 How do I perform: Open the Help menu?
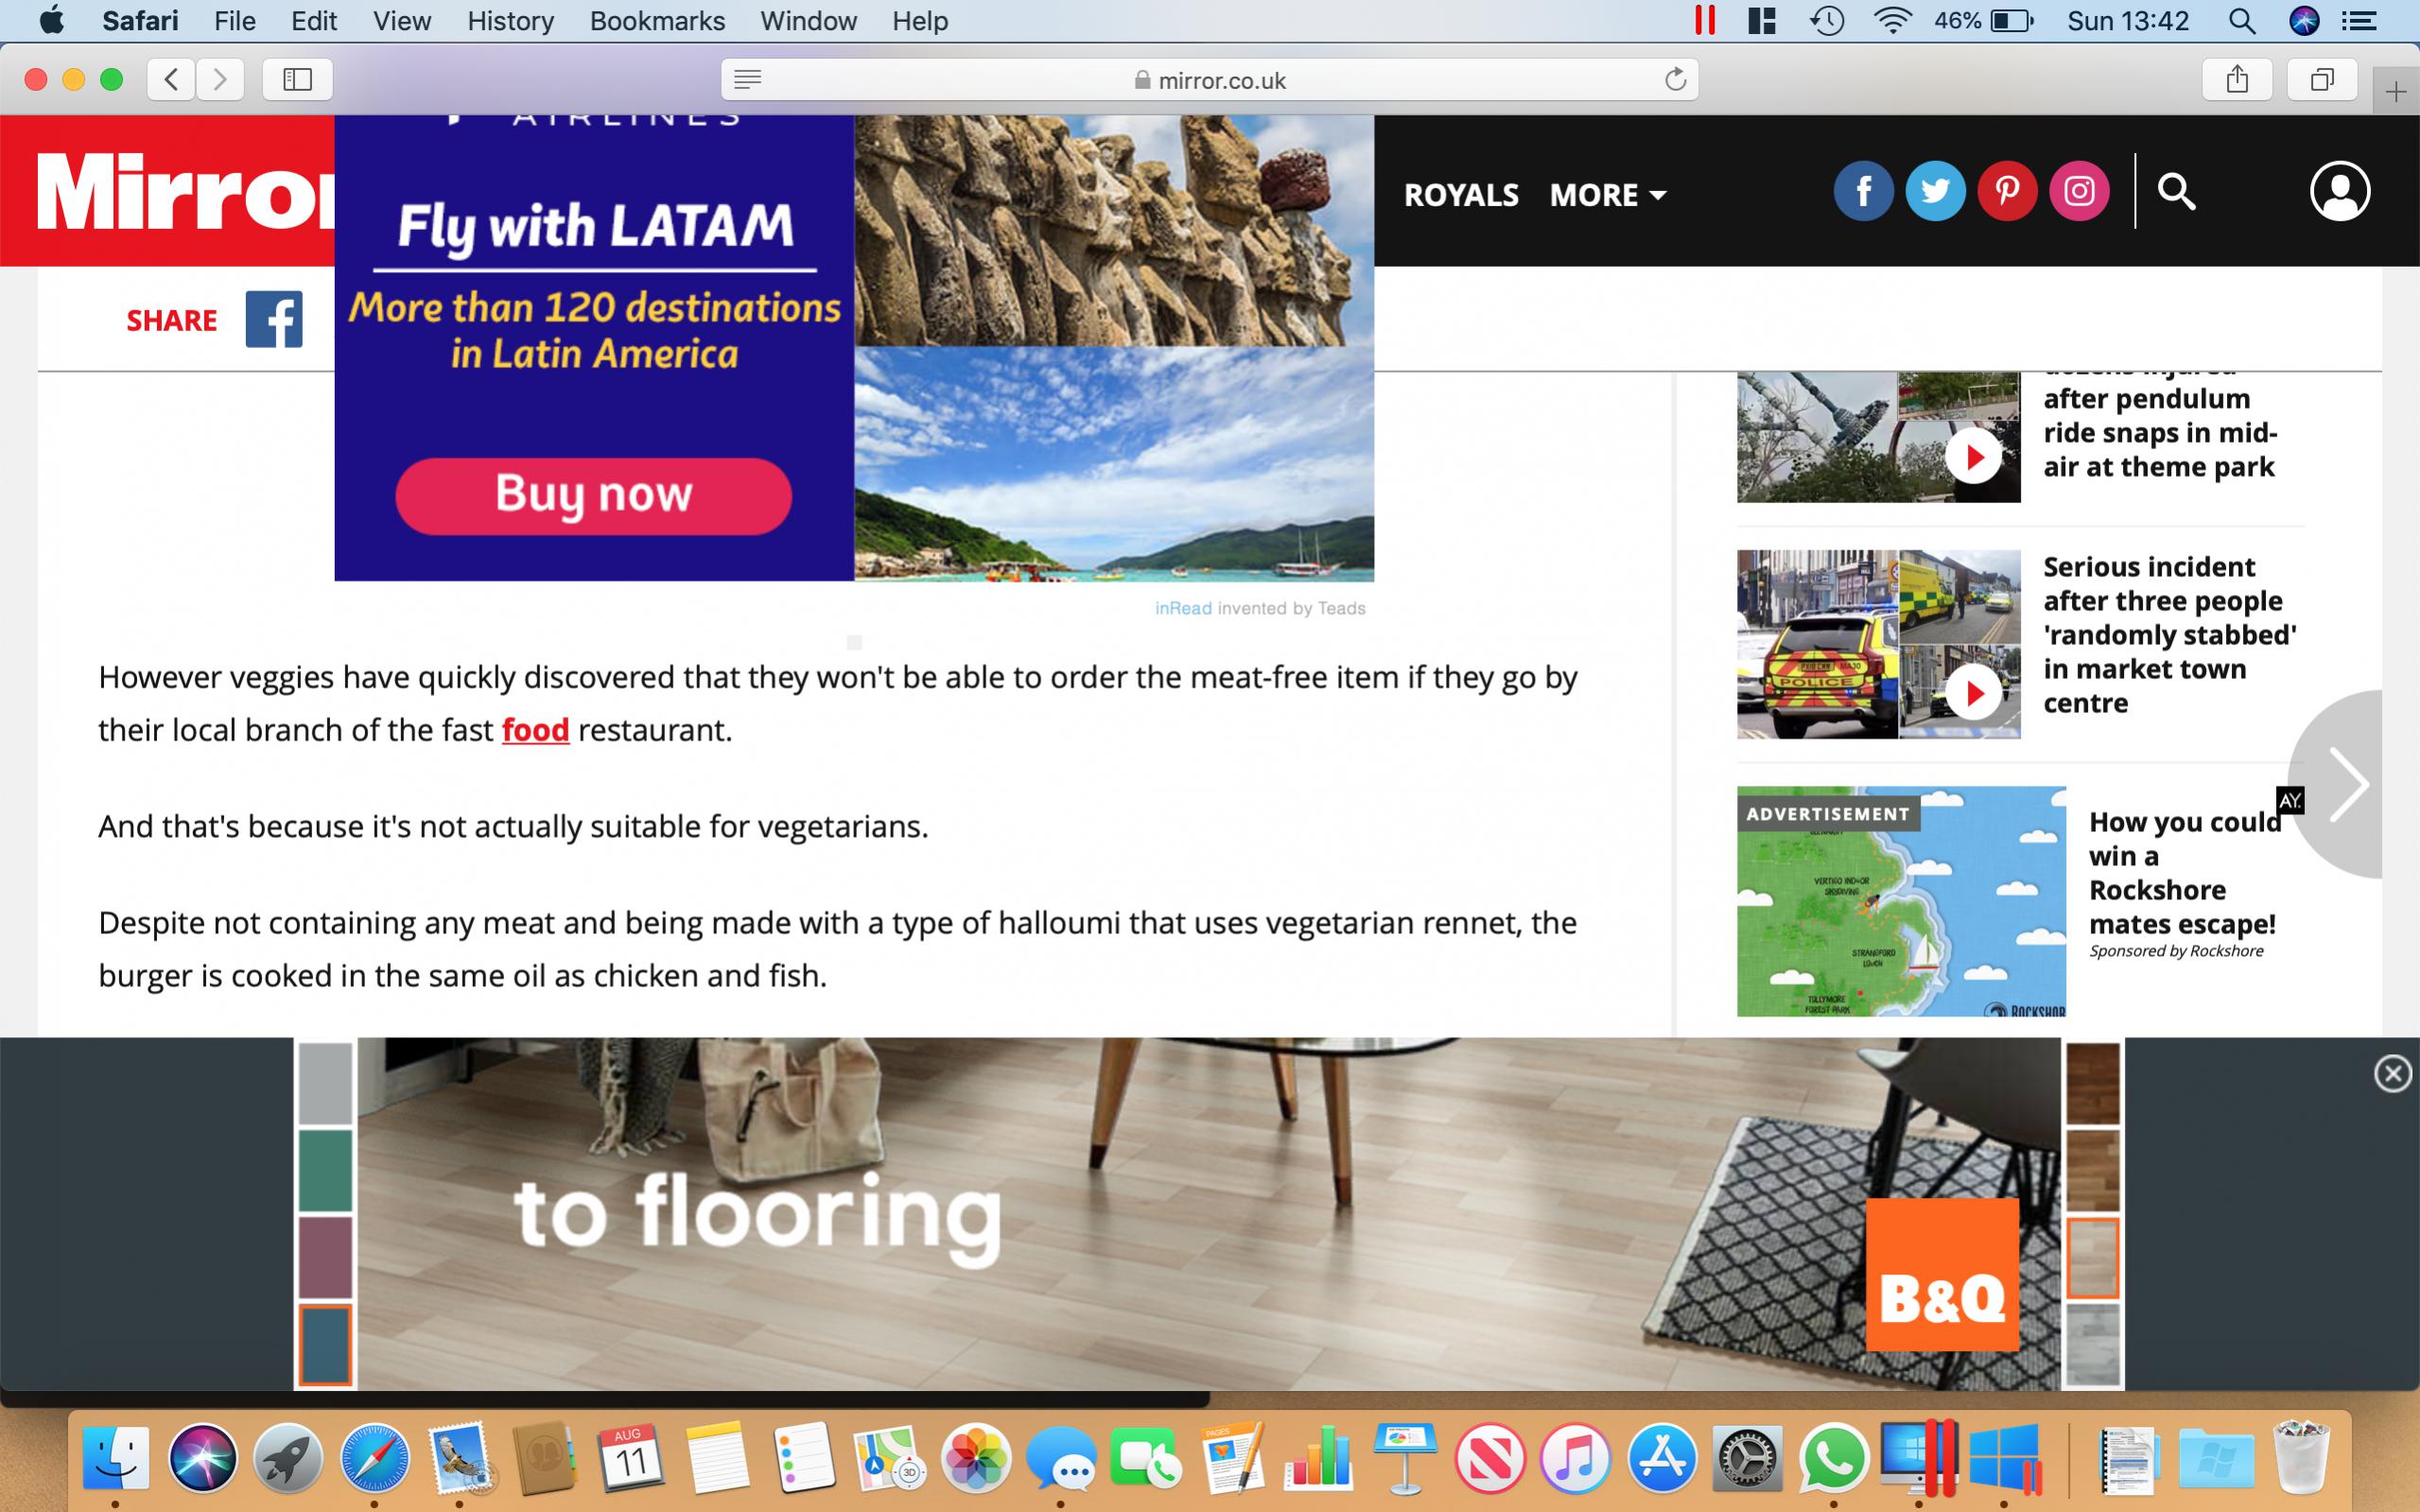920,21
